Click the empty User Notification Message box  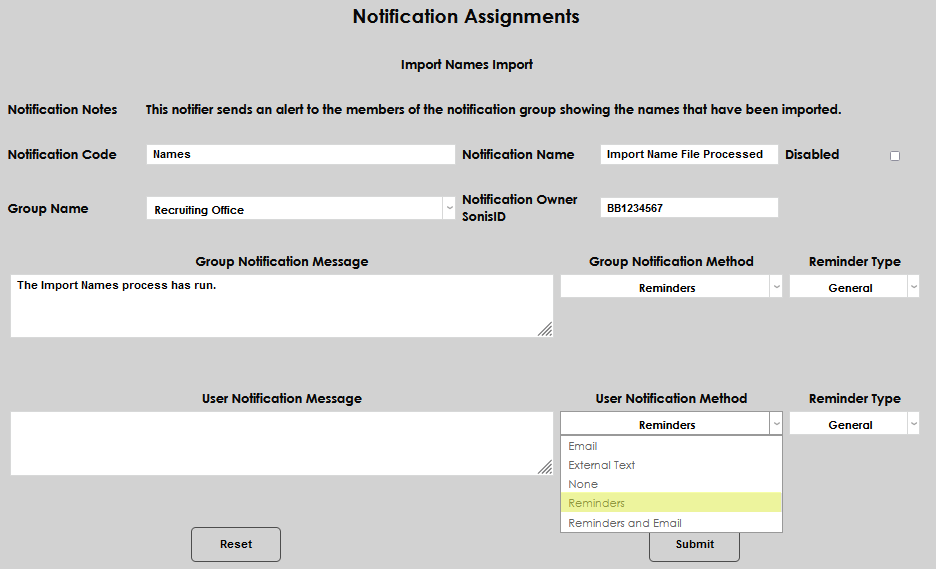click(280, 443)
